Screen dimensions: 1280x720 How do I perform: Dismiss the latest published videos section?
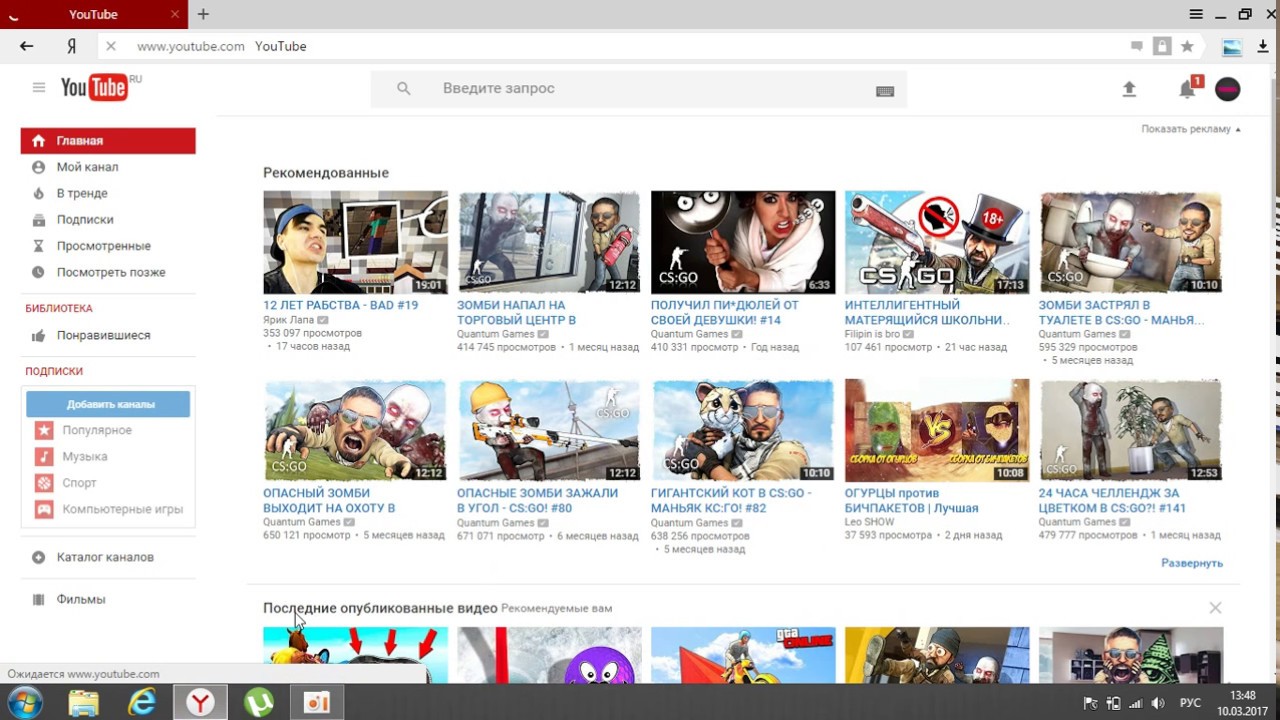[1215, 608]
